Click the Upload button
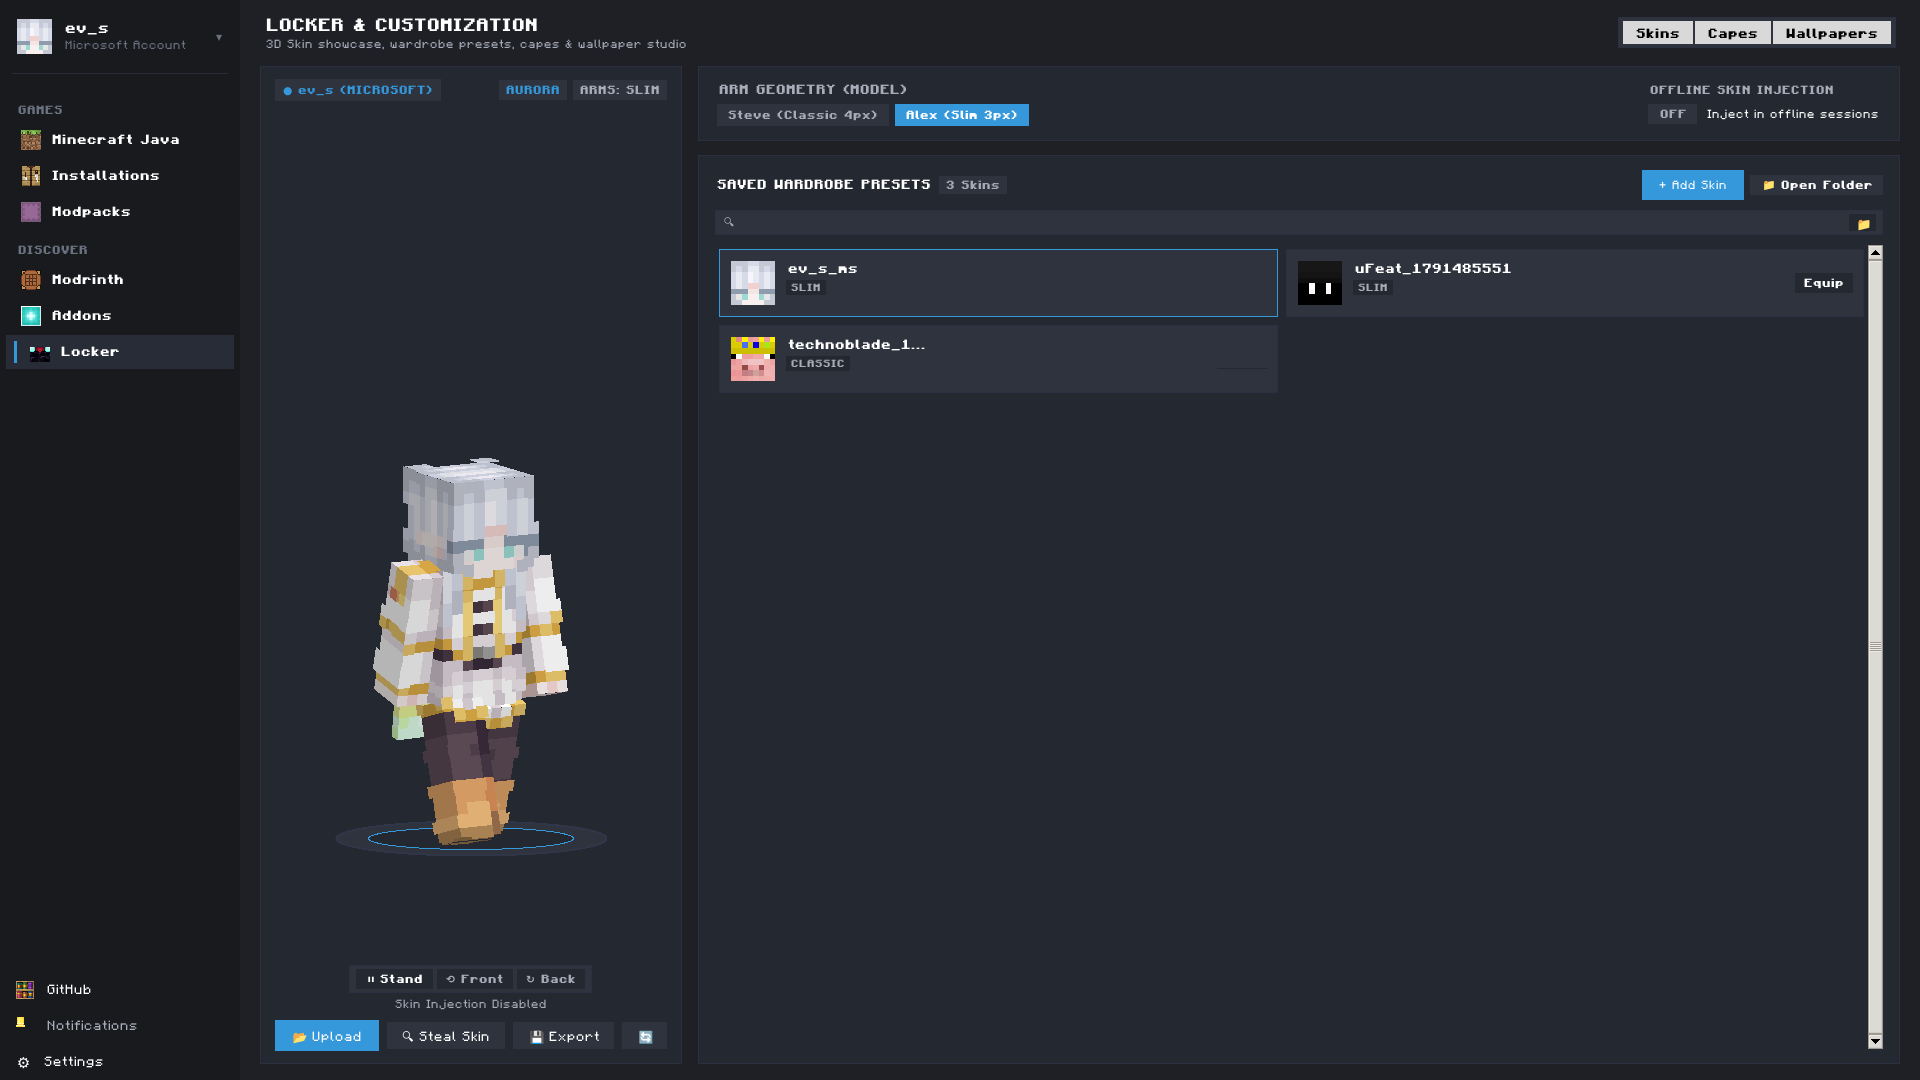This screenshot has height=1080, width=1920. 326,1036
